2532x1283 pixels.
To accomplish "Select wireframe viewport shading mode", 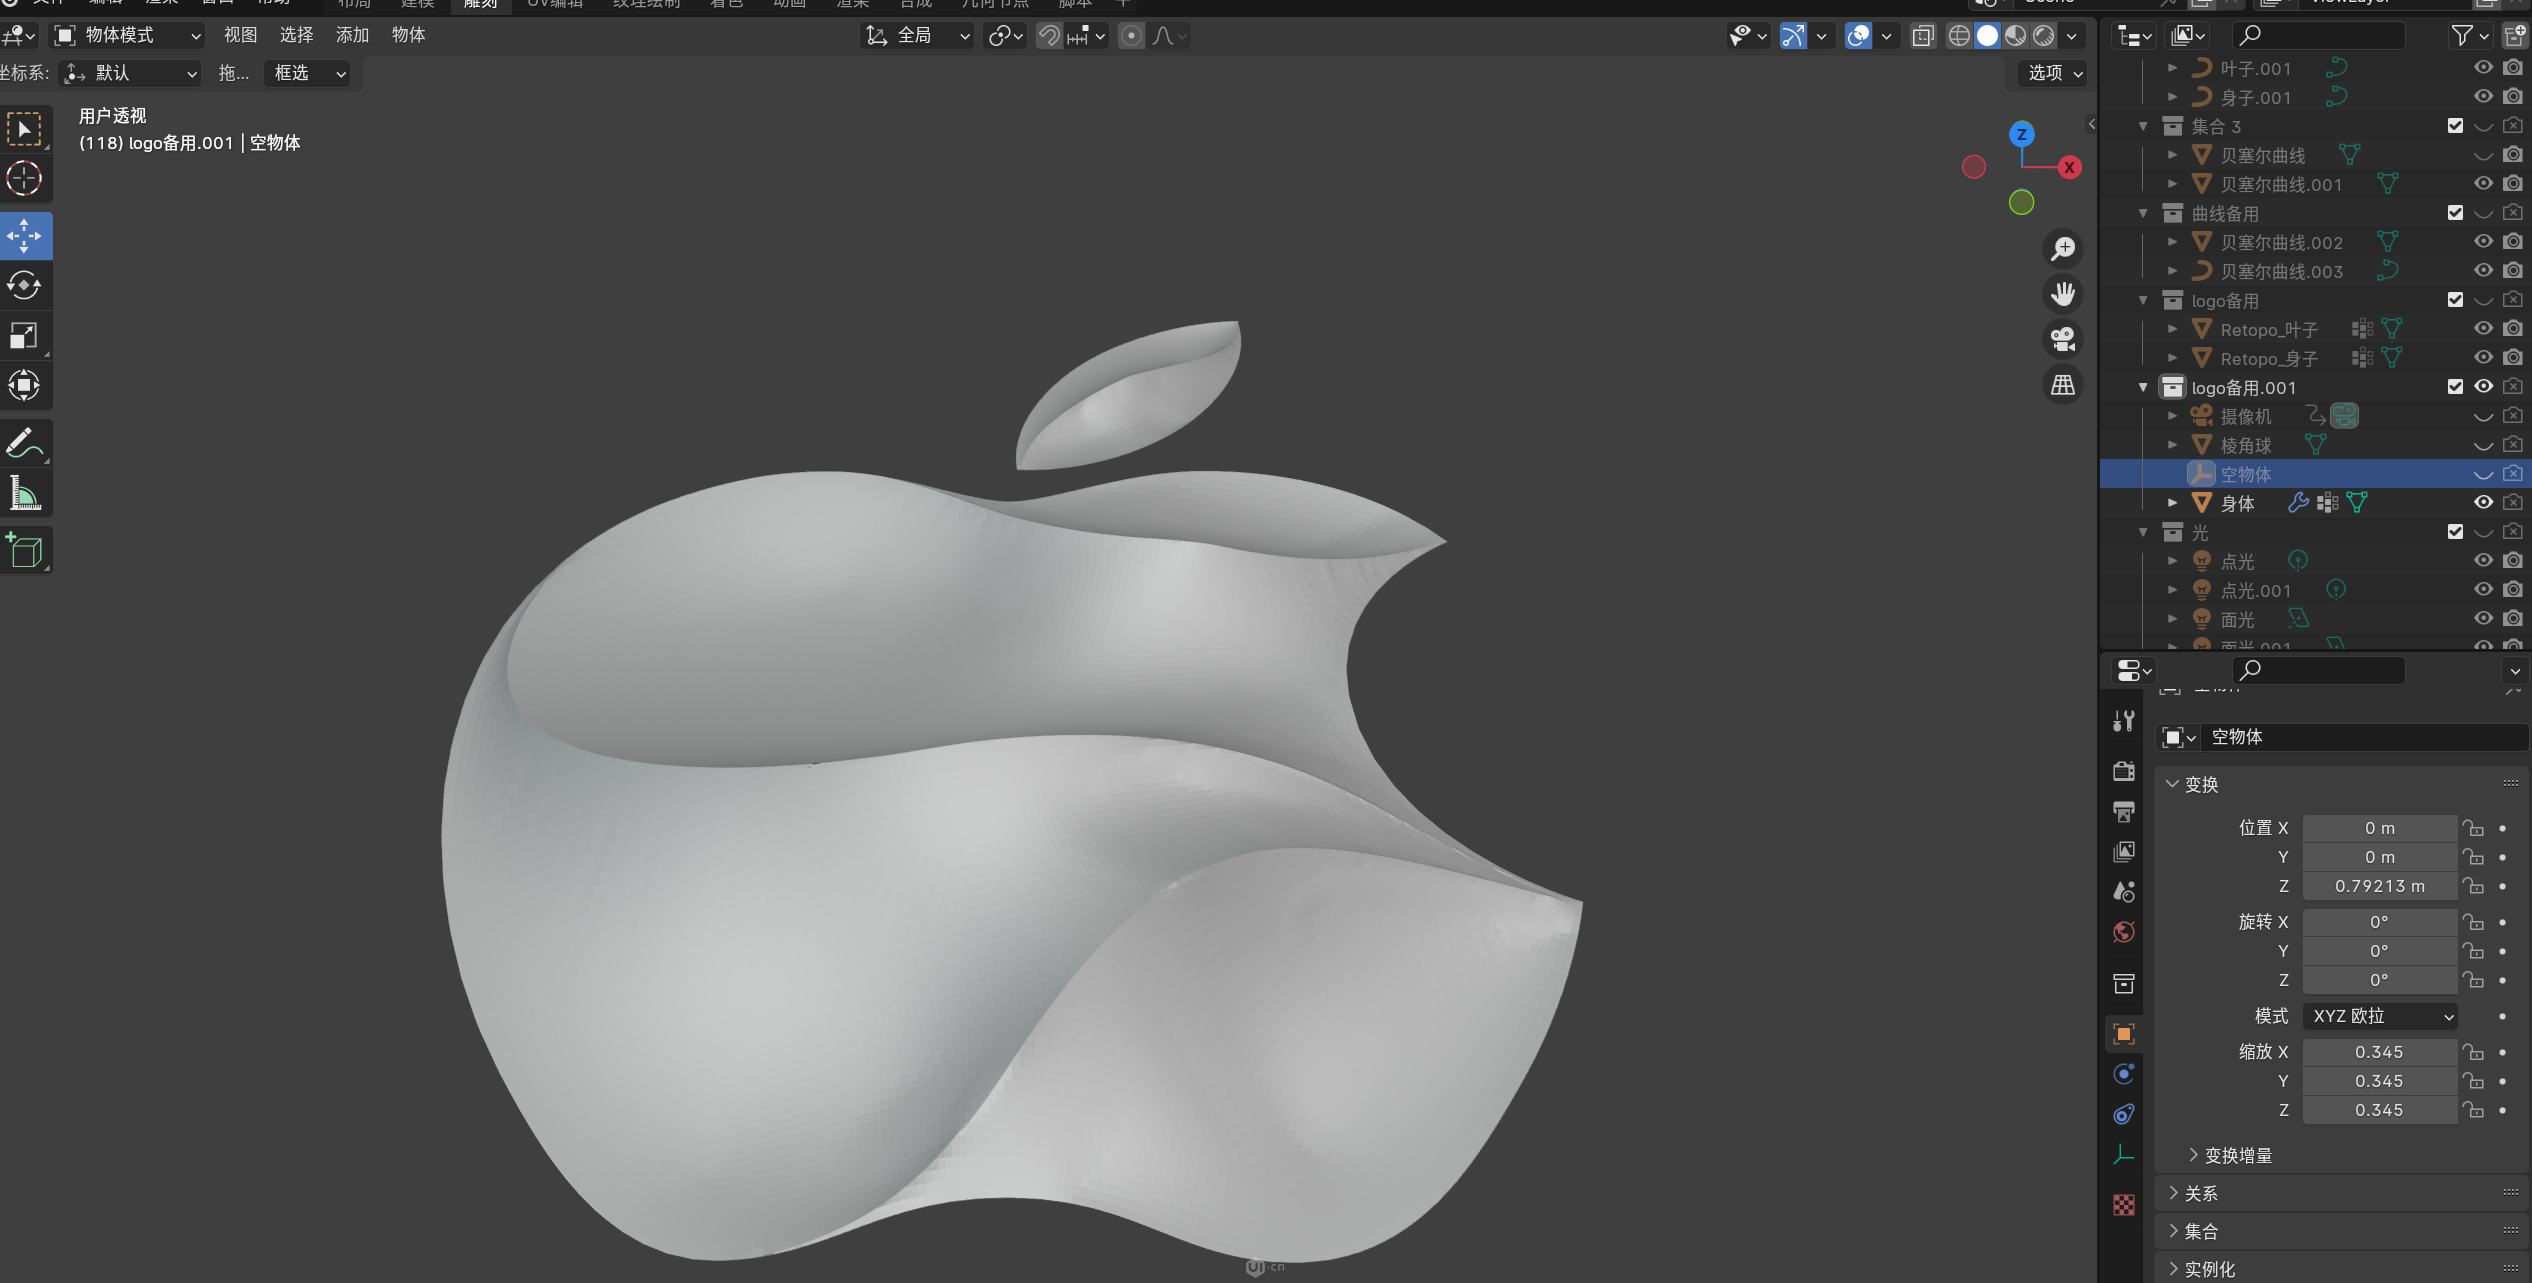I will [1959, 36].
